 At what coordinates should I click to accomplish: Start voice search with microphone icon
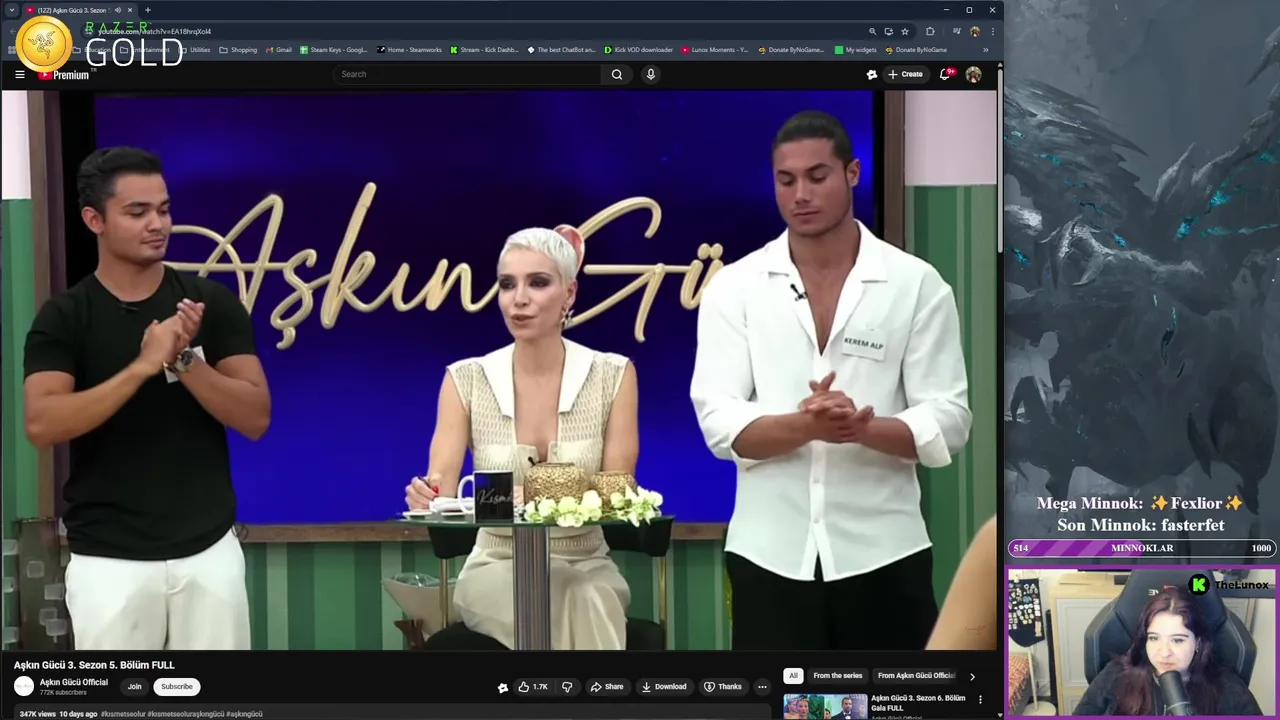point(651,74)
